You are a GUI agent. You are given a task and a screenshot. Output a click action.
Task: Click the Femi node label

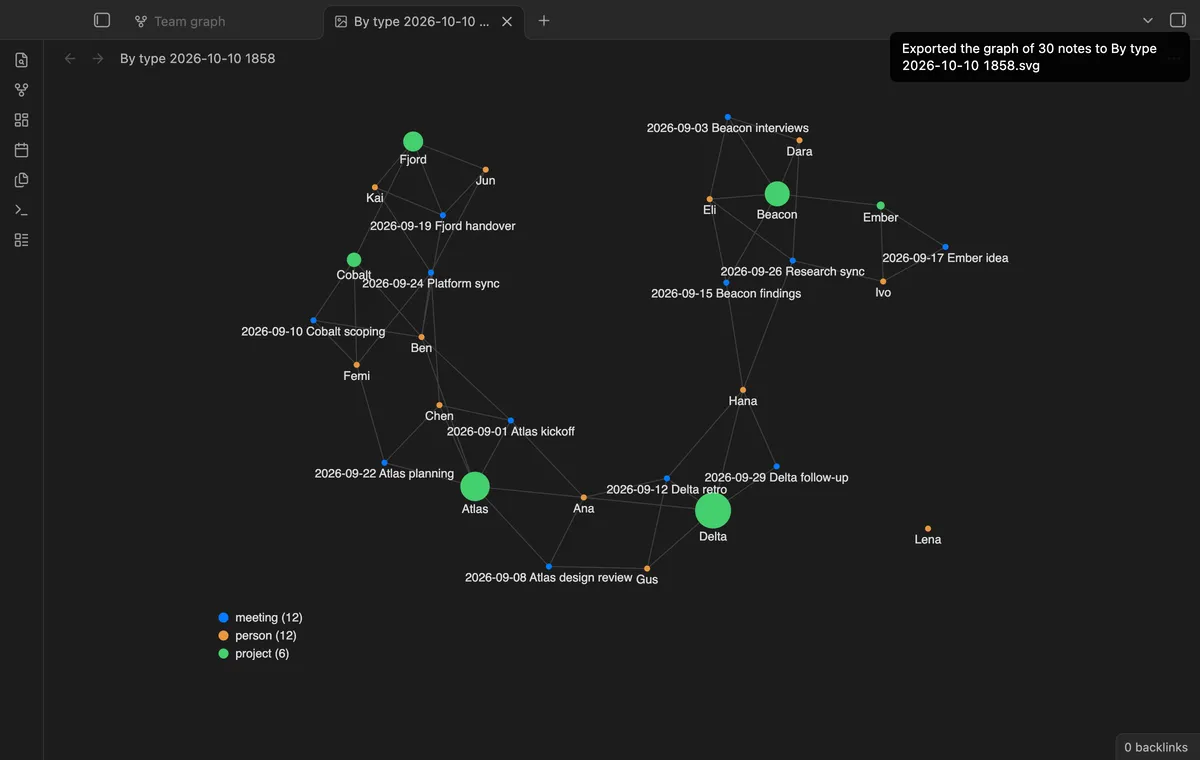tap(357, 376)
